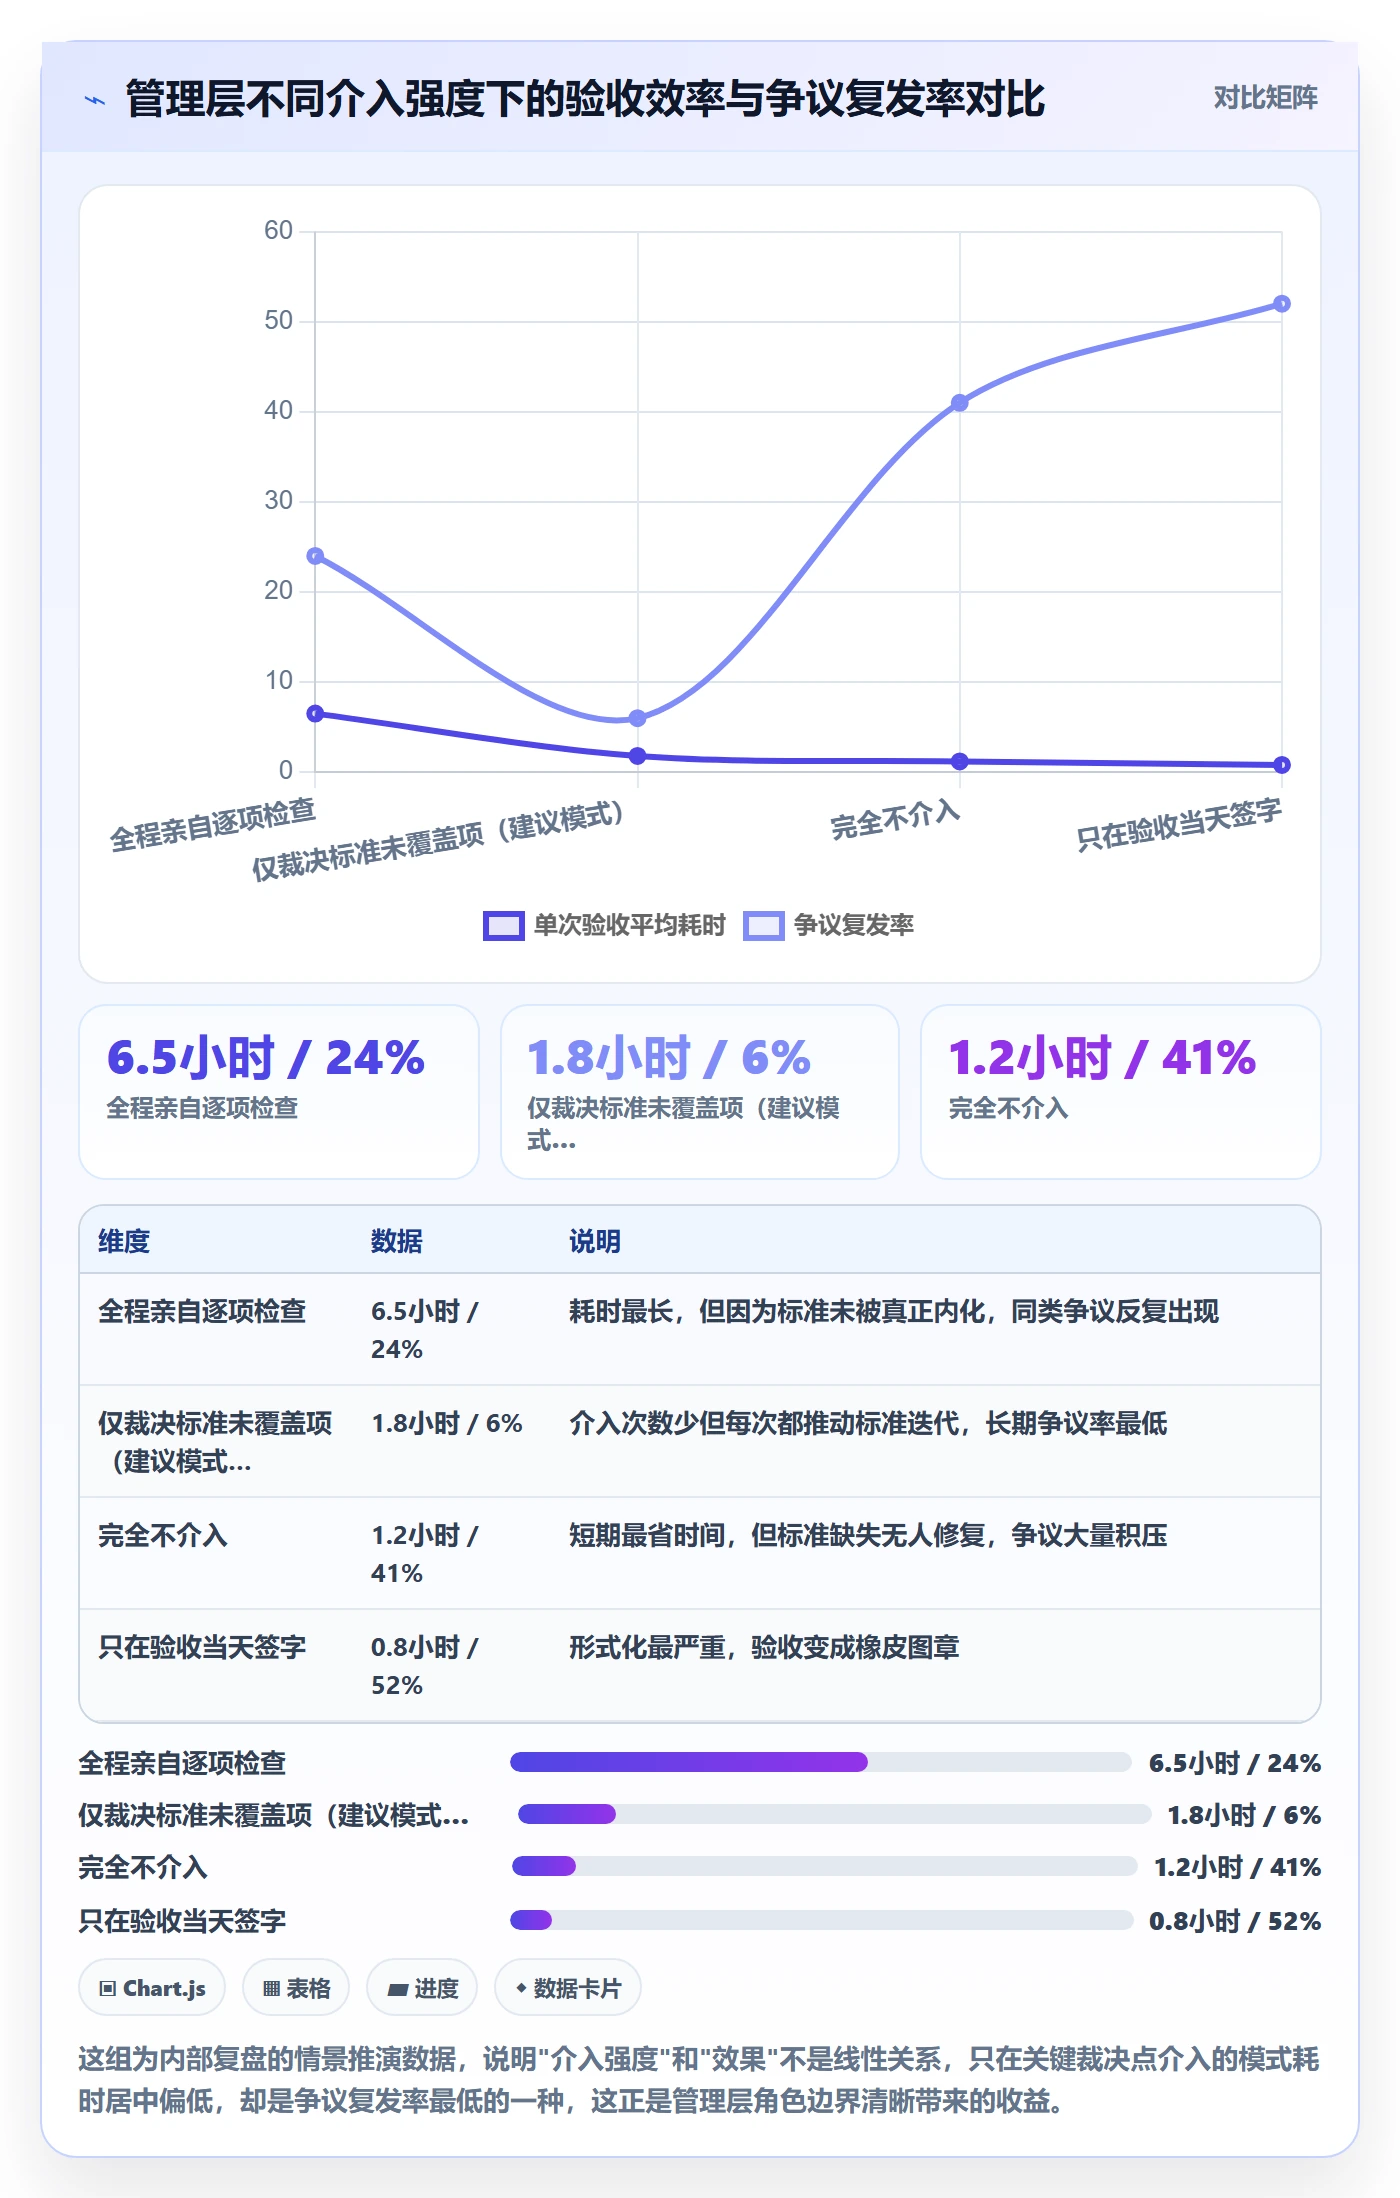Open the 1.2小时 / 41% stat card
Image resolution: width=1400 pixels, height=2198 pixels.
(x=1121, y=1092)
